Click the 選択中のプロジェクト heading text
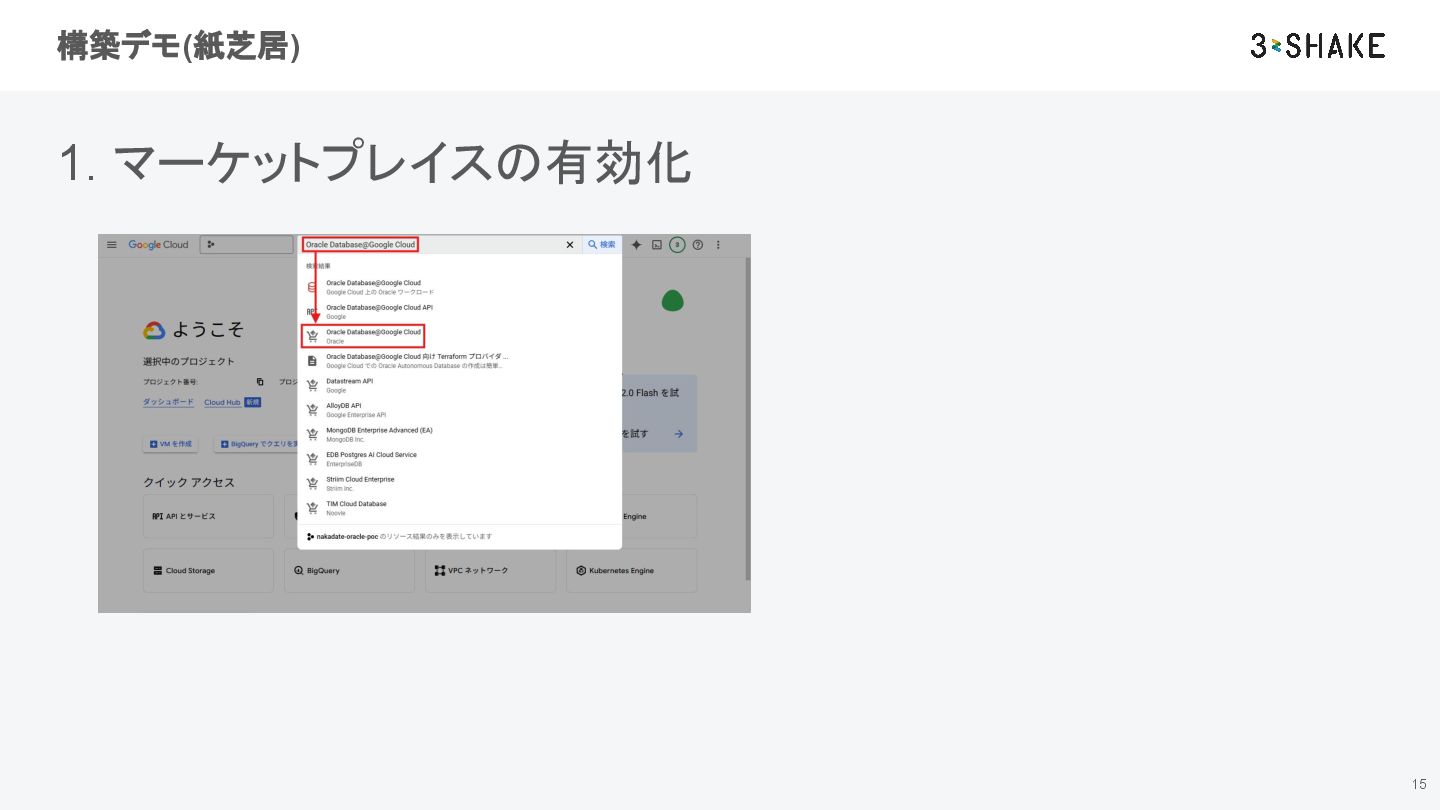1440x810 pixels. click(189, 361)
